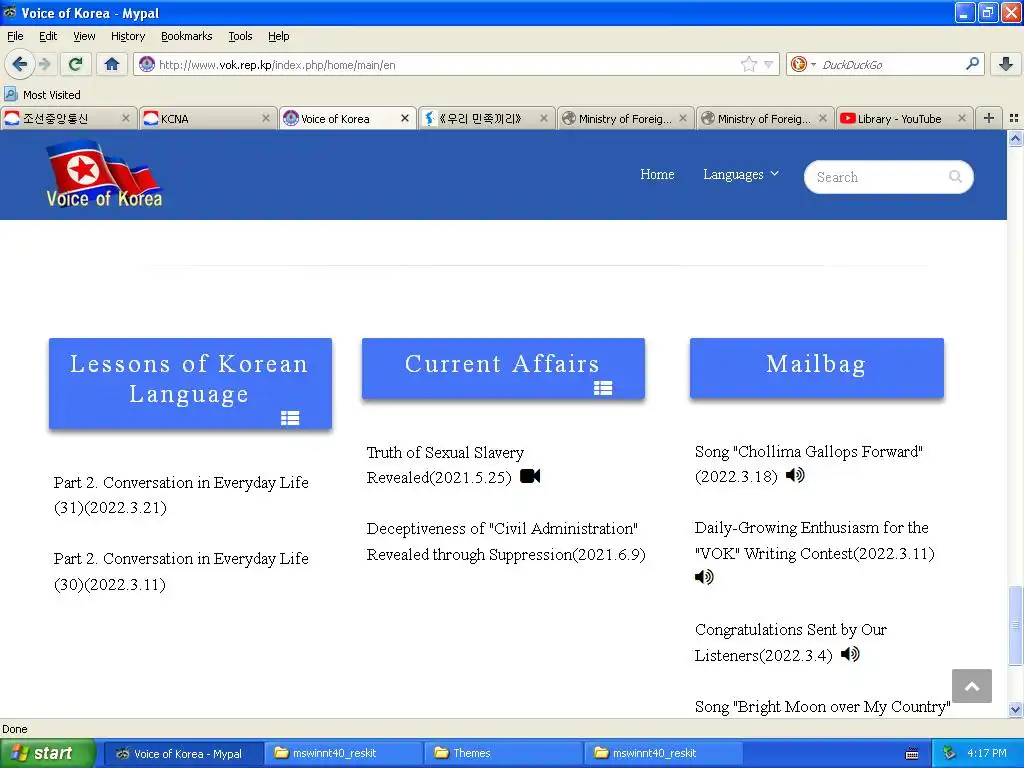Open the View menu
The image size is (1024, 768).
click(x=84, y=36)
